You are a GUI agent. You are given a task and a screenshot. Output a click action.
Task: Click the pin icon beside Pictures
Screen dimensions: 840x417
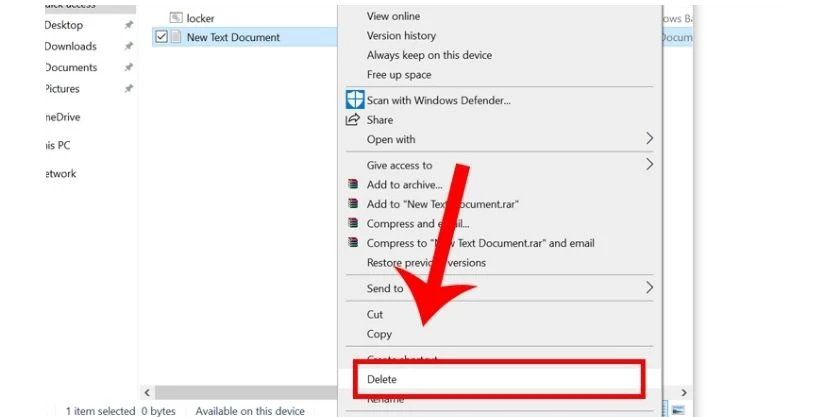128,89
